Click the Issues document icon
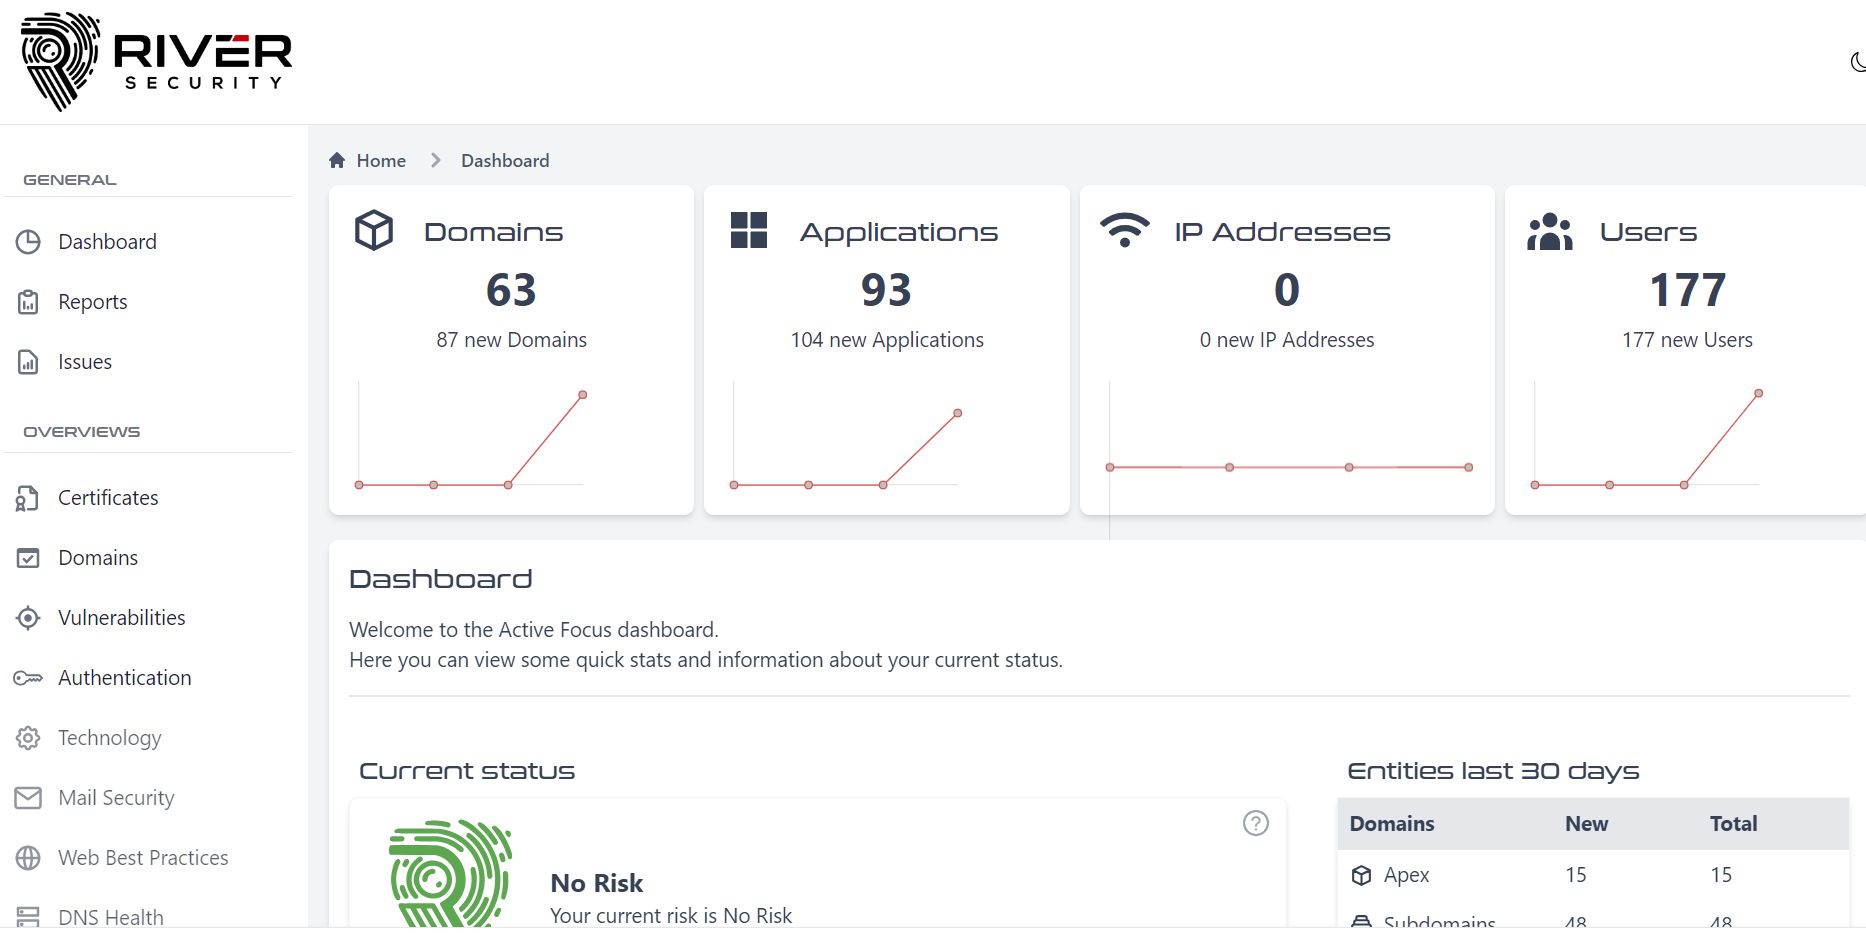 pos(28,362)
